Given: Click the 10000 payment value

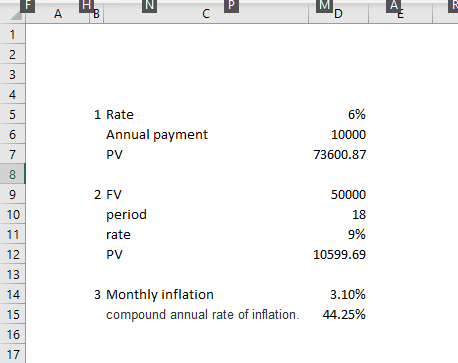Looking at the screenshot, I should (x=348, y=135).
